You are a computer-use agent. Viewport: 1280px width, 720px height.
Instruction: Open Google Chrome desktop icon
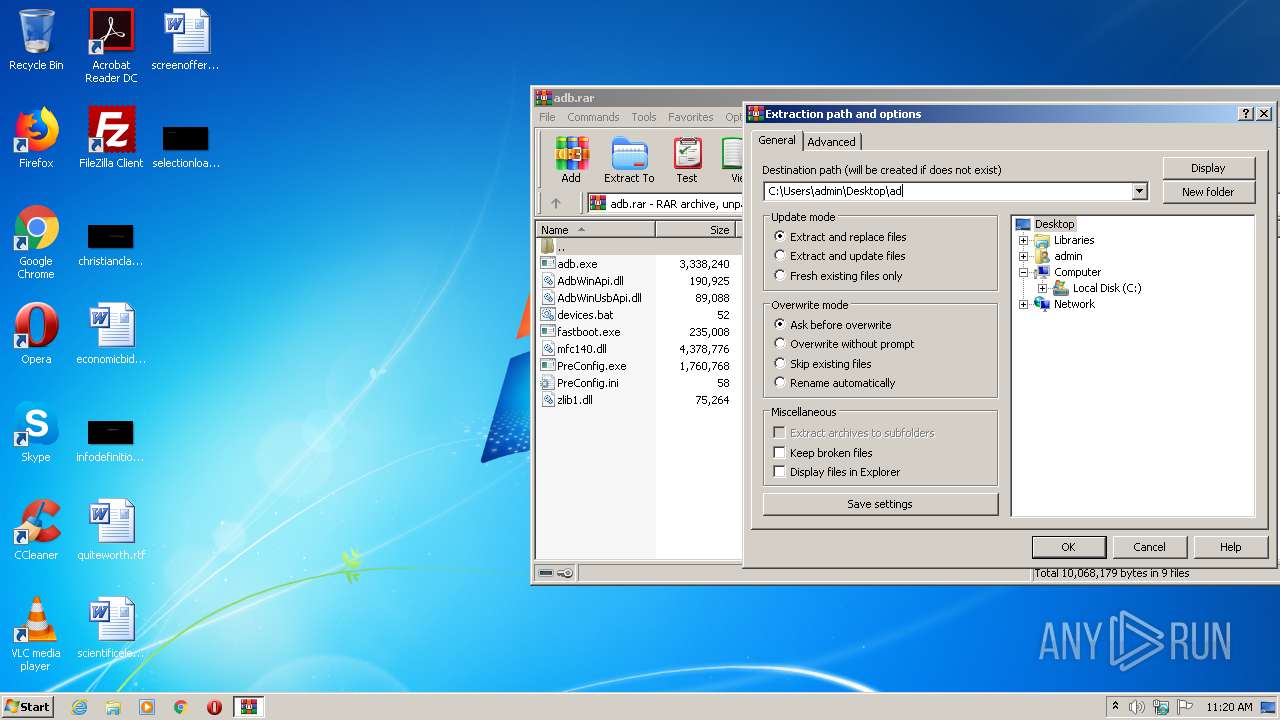36,241
